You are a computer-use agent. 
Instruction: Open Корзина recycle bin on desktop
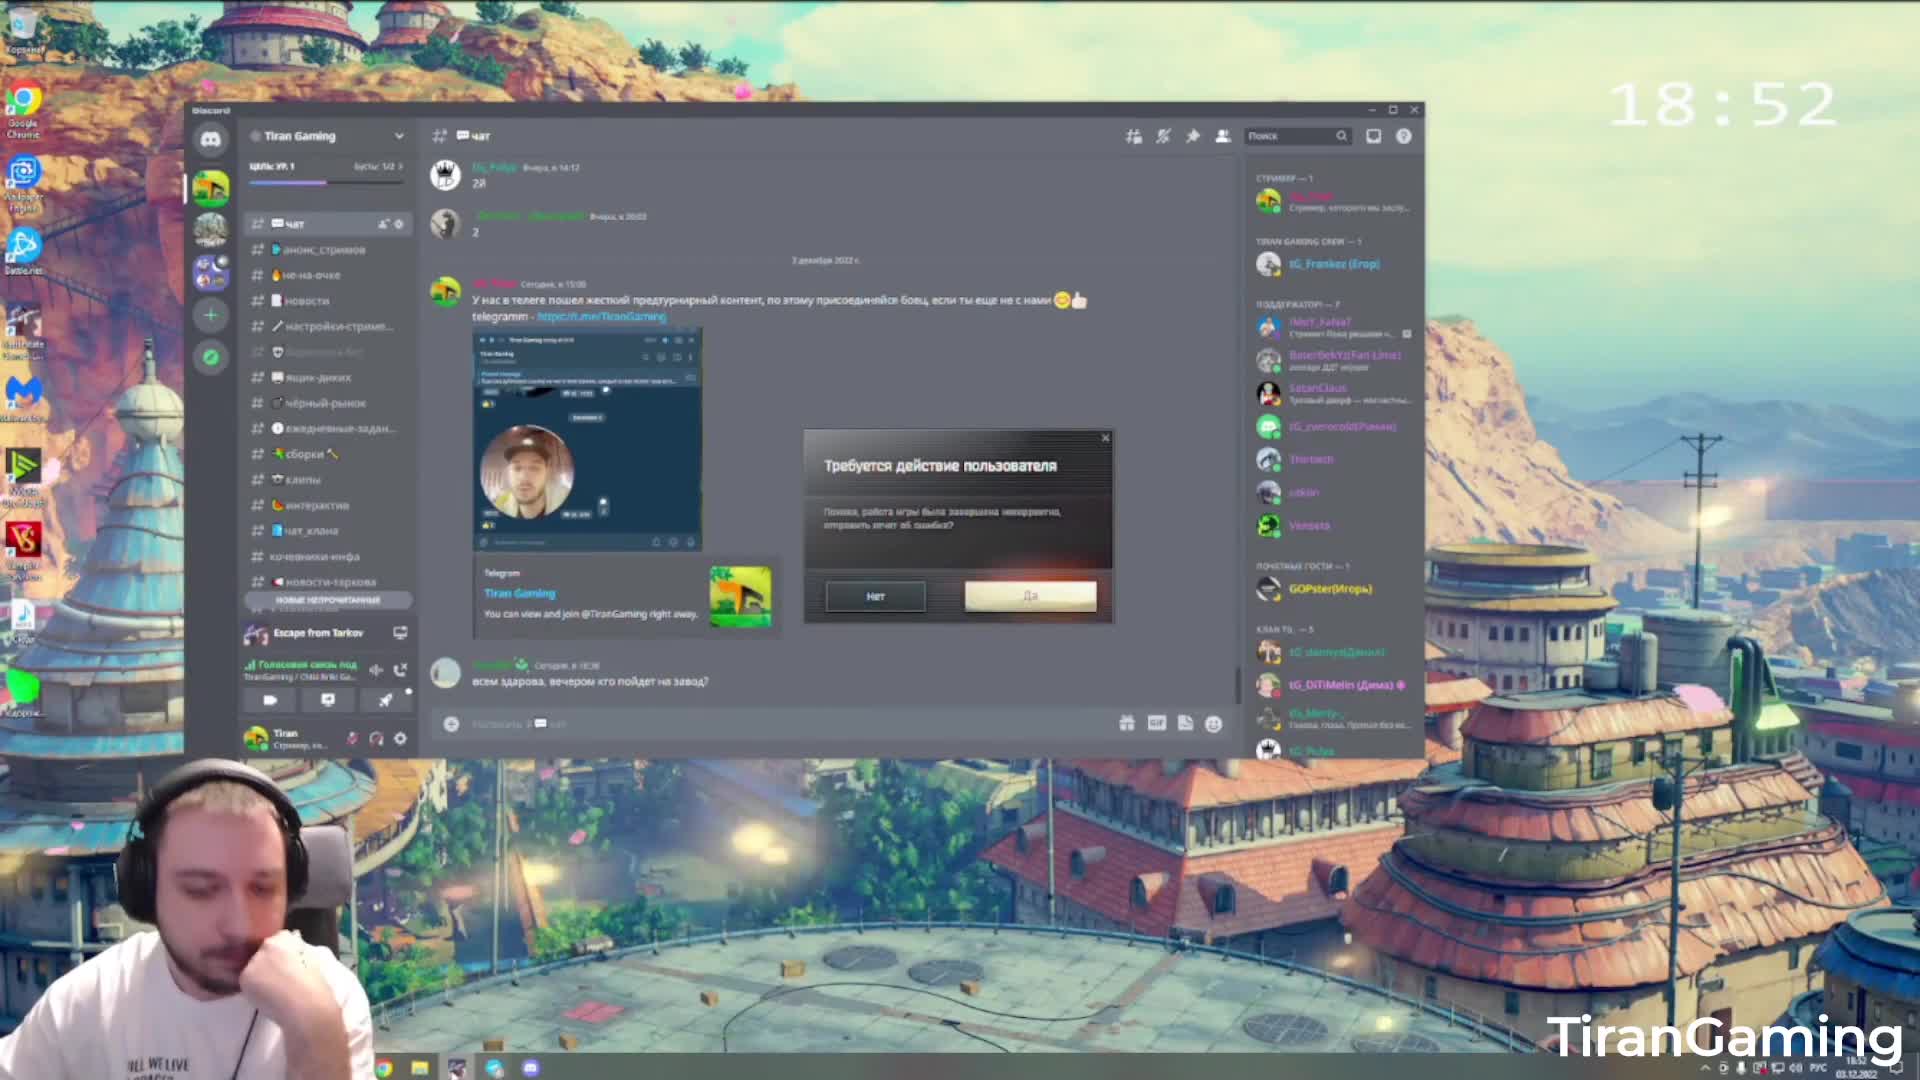pyautogui.click(x=24, y=29)
